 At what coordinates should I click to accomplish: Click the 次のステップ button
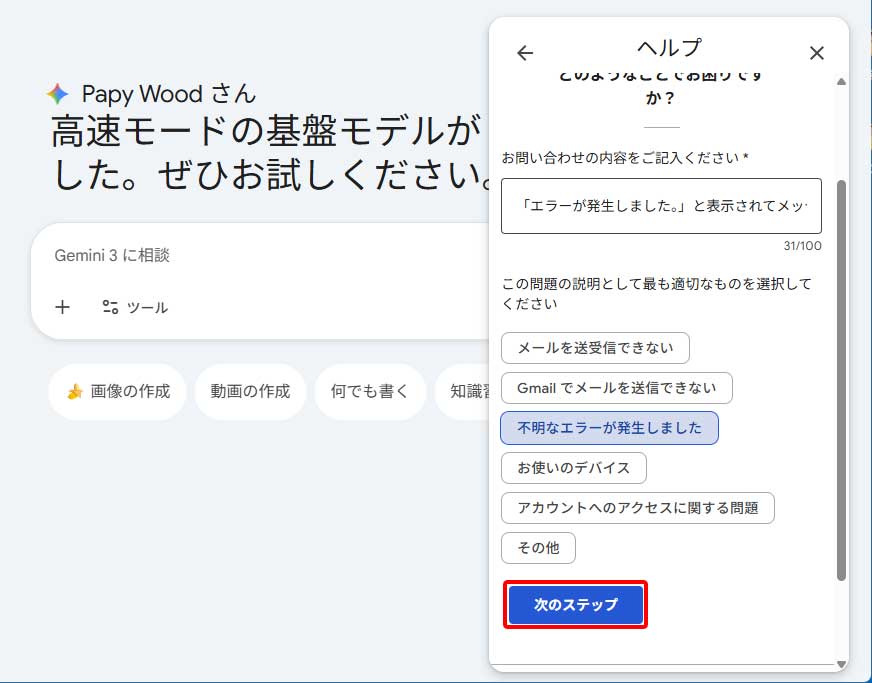(x=575, y=605)
